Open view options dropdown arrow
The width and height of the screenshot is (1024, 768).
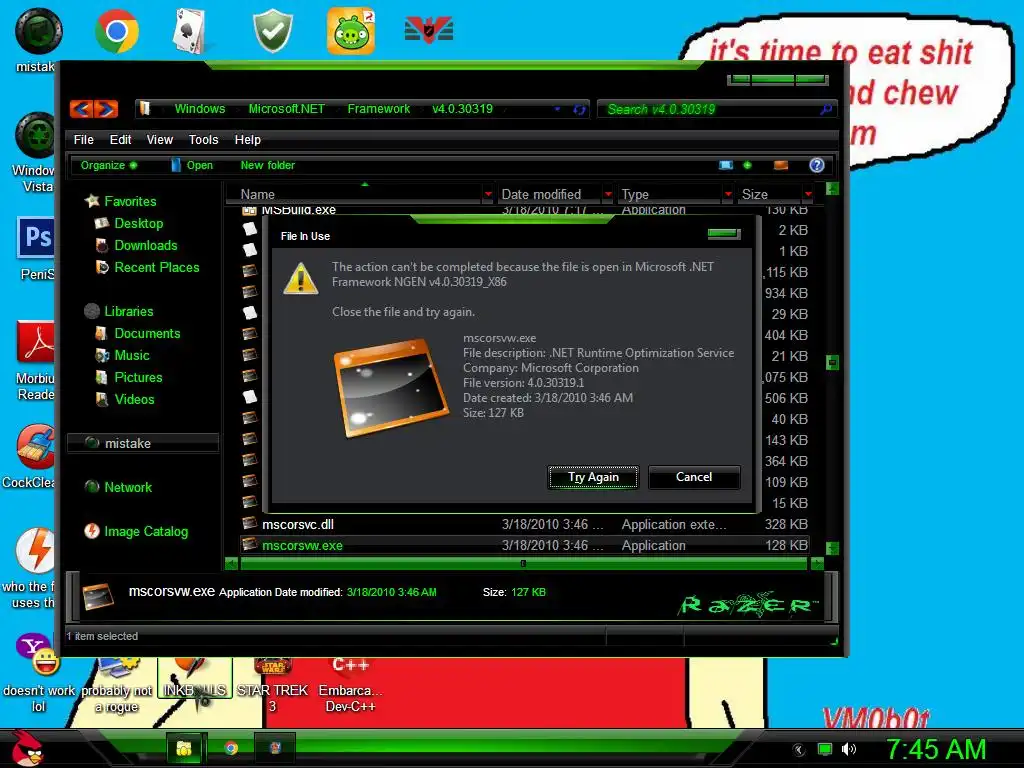coord(747,165)
